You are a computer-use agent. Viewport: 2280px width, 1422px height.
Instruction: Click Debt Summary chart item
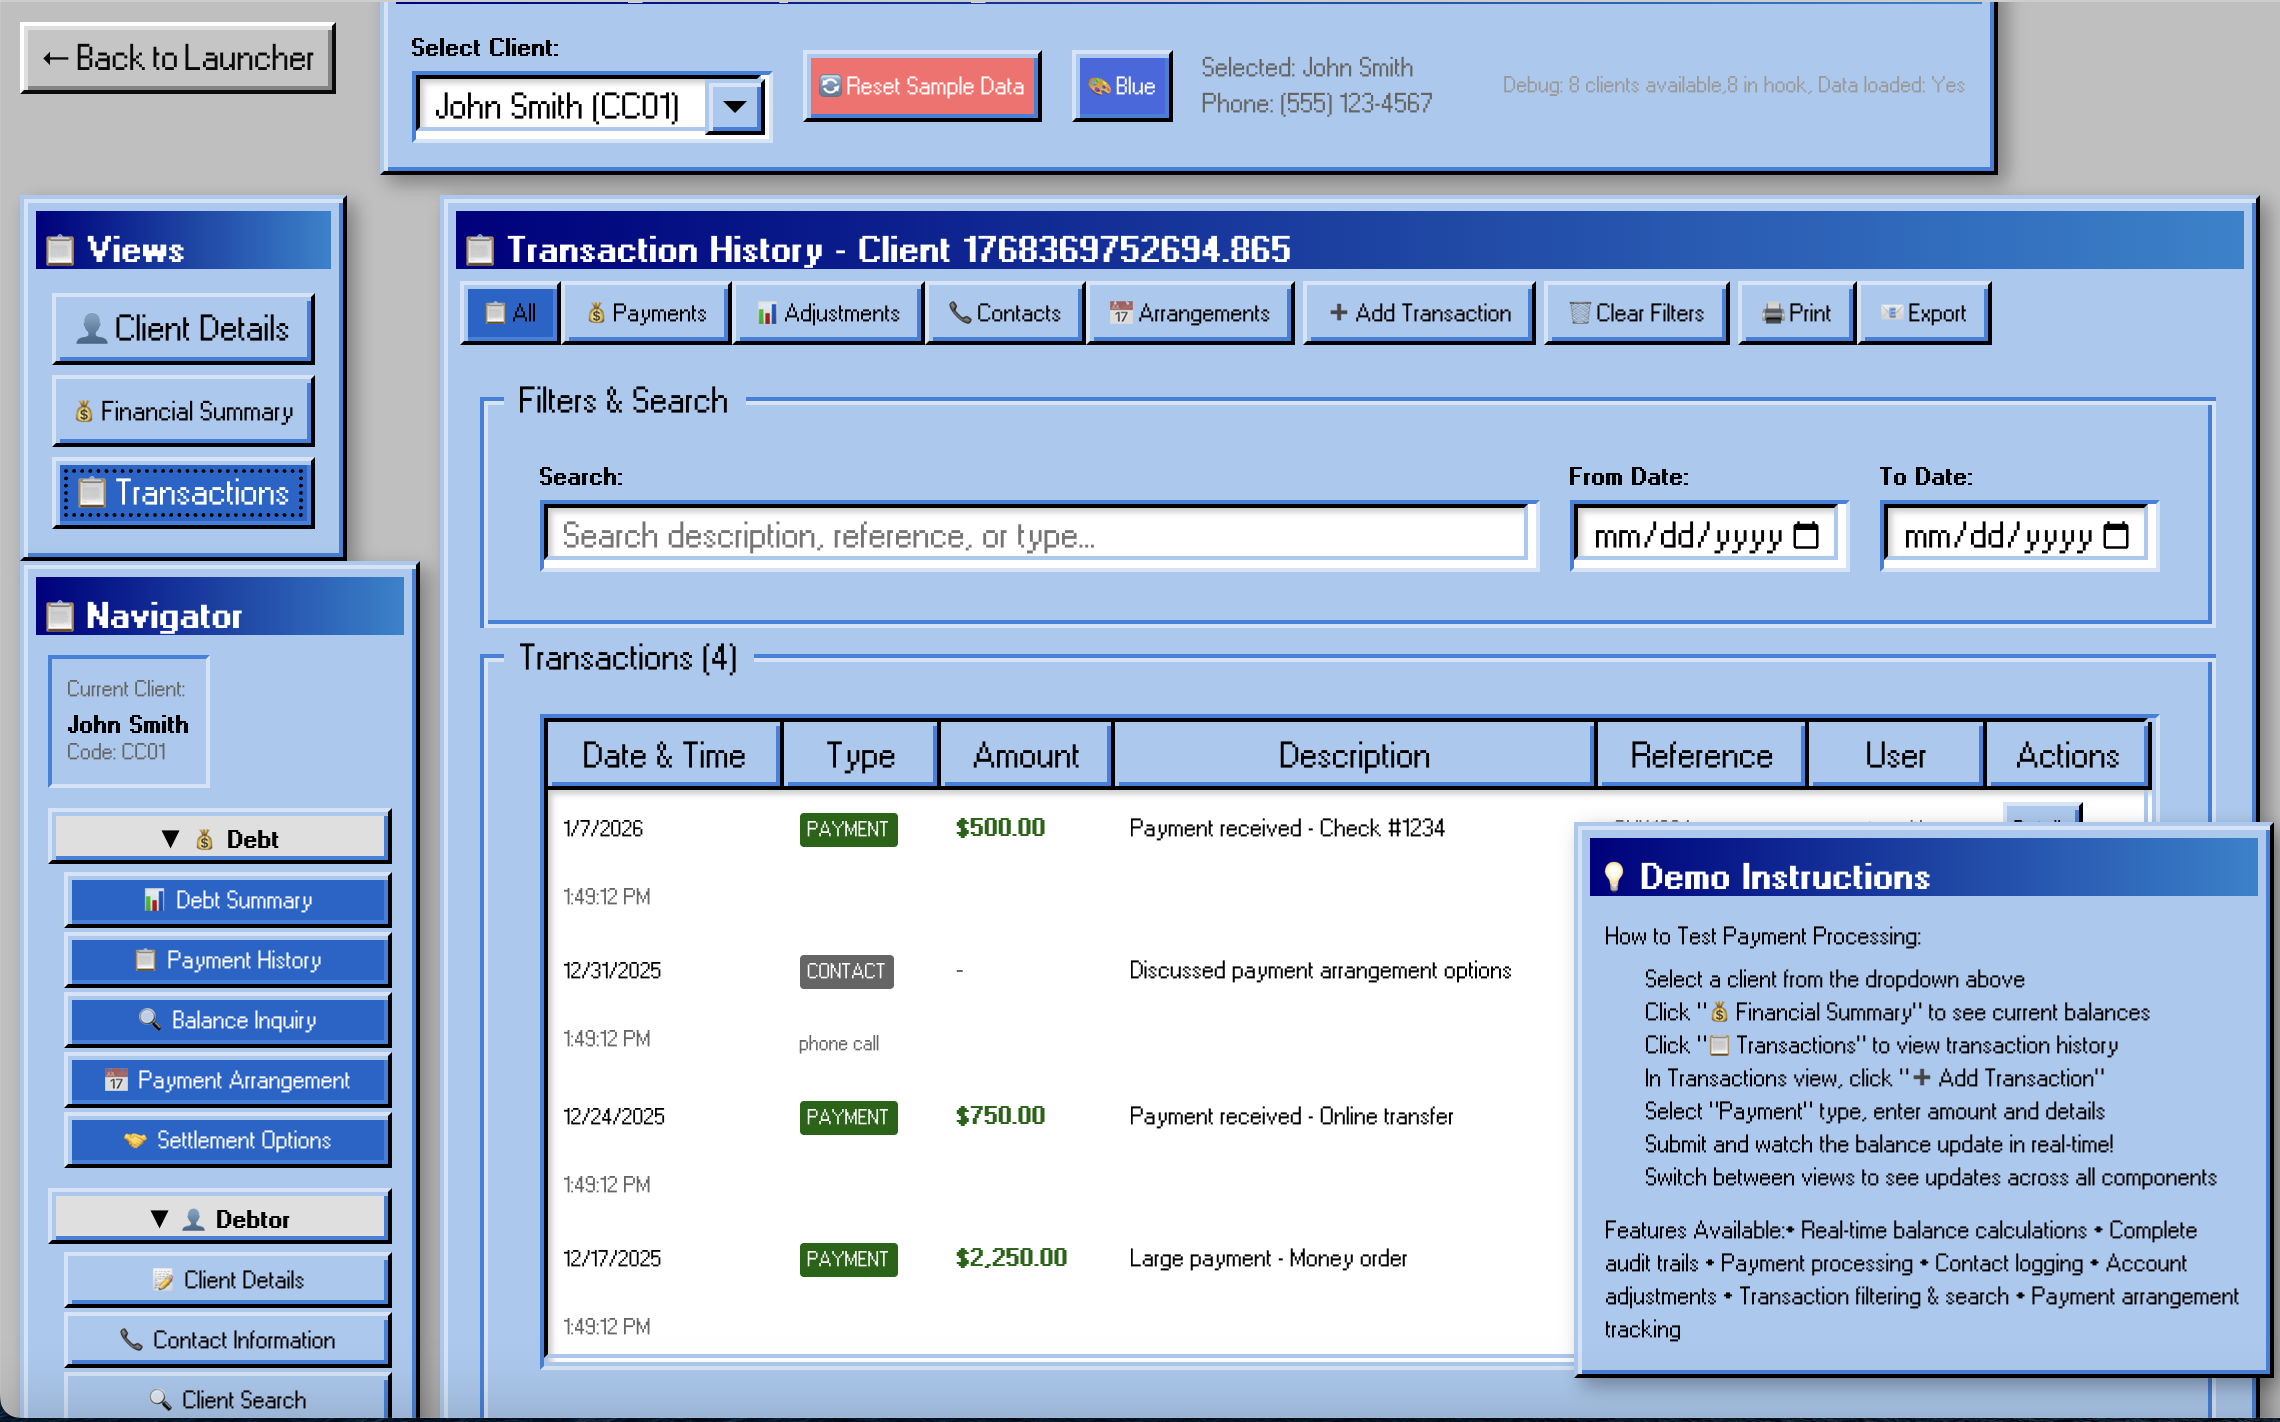pyautogui.click(x=228, y=900)
